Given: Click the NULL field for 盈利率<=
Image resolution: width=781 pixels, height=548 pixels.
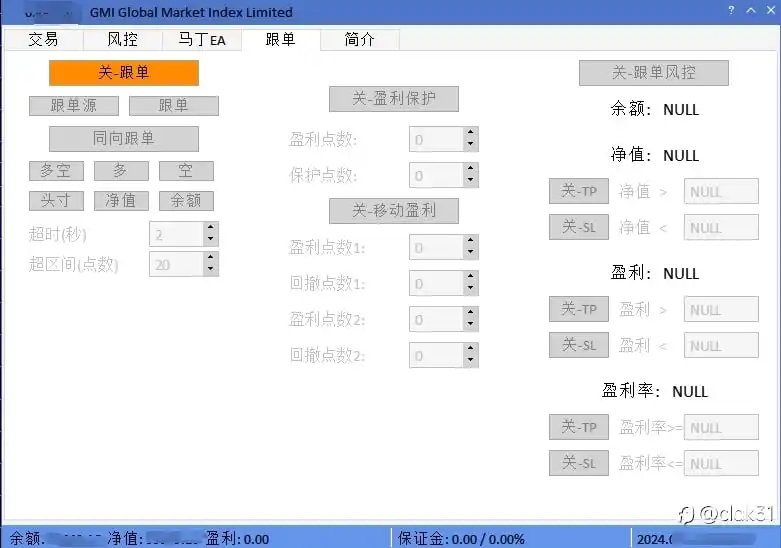Looking at the screenshot, I should [x=721, y=463].
